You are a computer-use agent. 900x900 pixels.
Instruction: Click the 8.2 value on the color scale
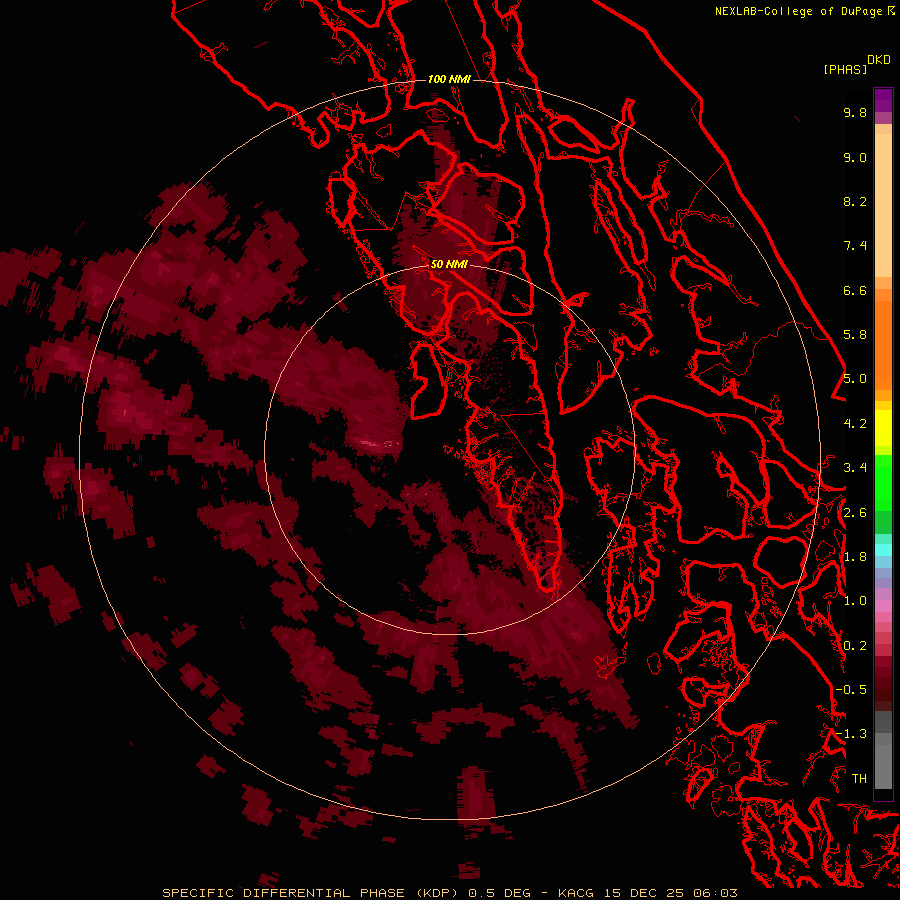click(x=855, y=201)
